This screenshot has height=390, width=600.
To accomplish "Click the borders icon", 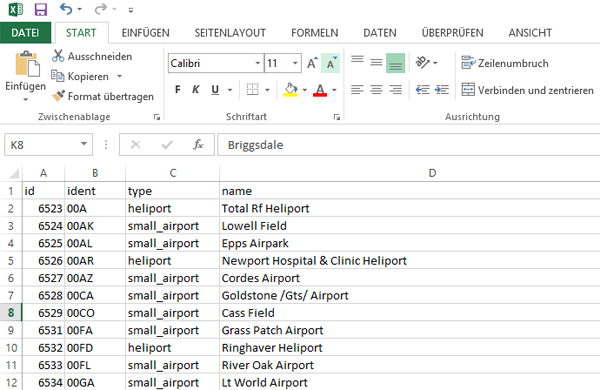I will (253, 90).
